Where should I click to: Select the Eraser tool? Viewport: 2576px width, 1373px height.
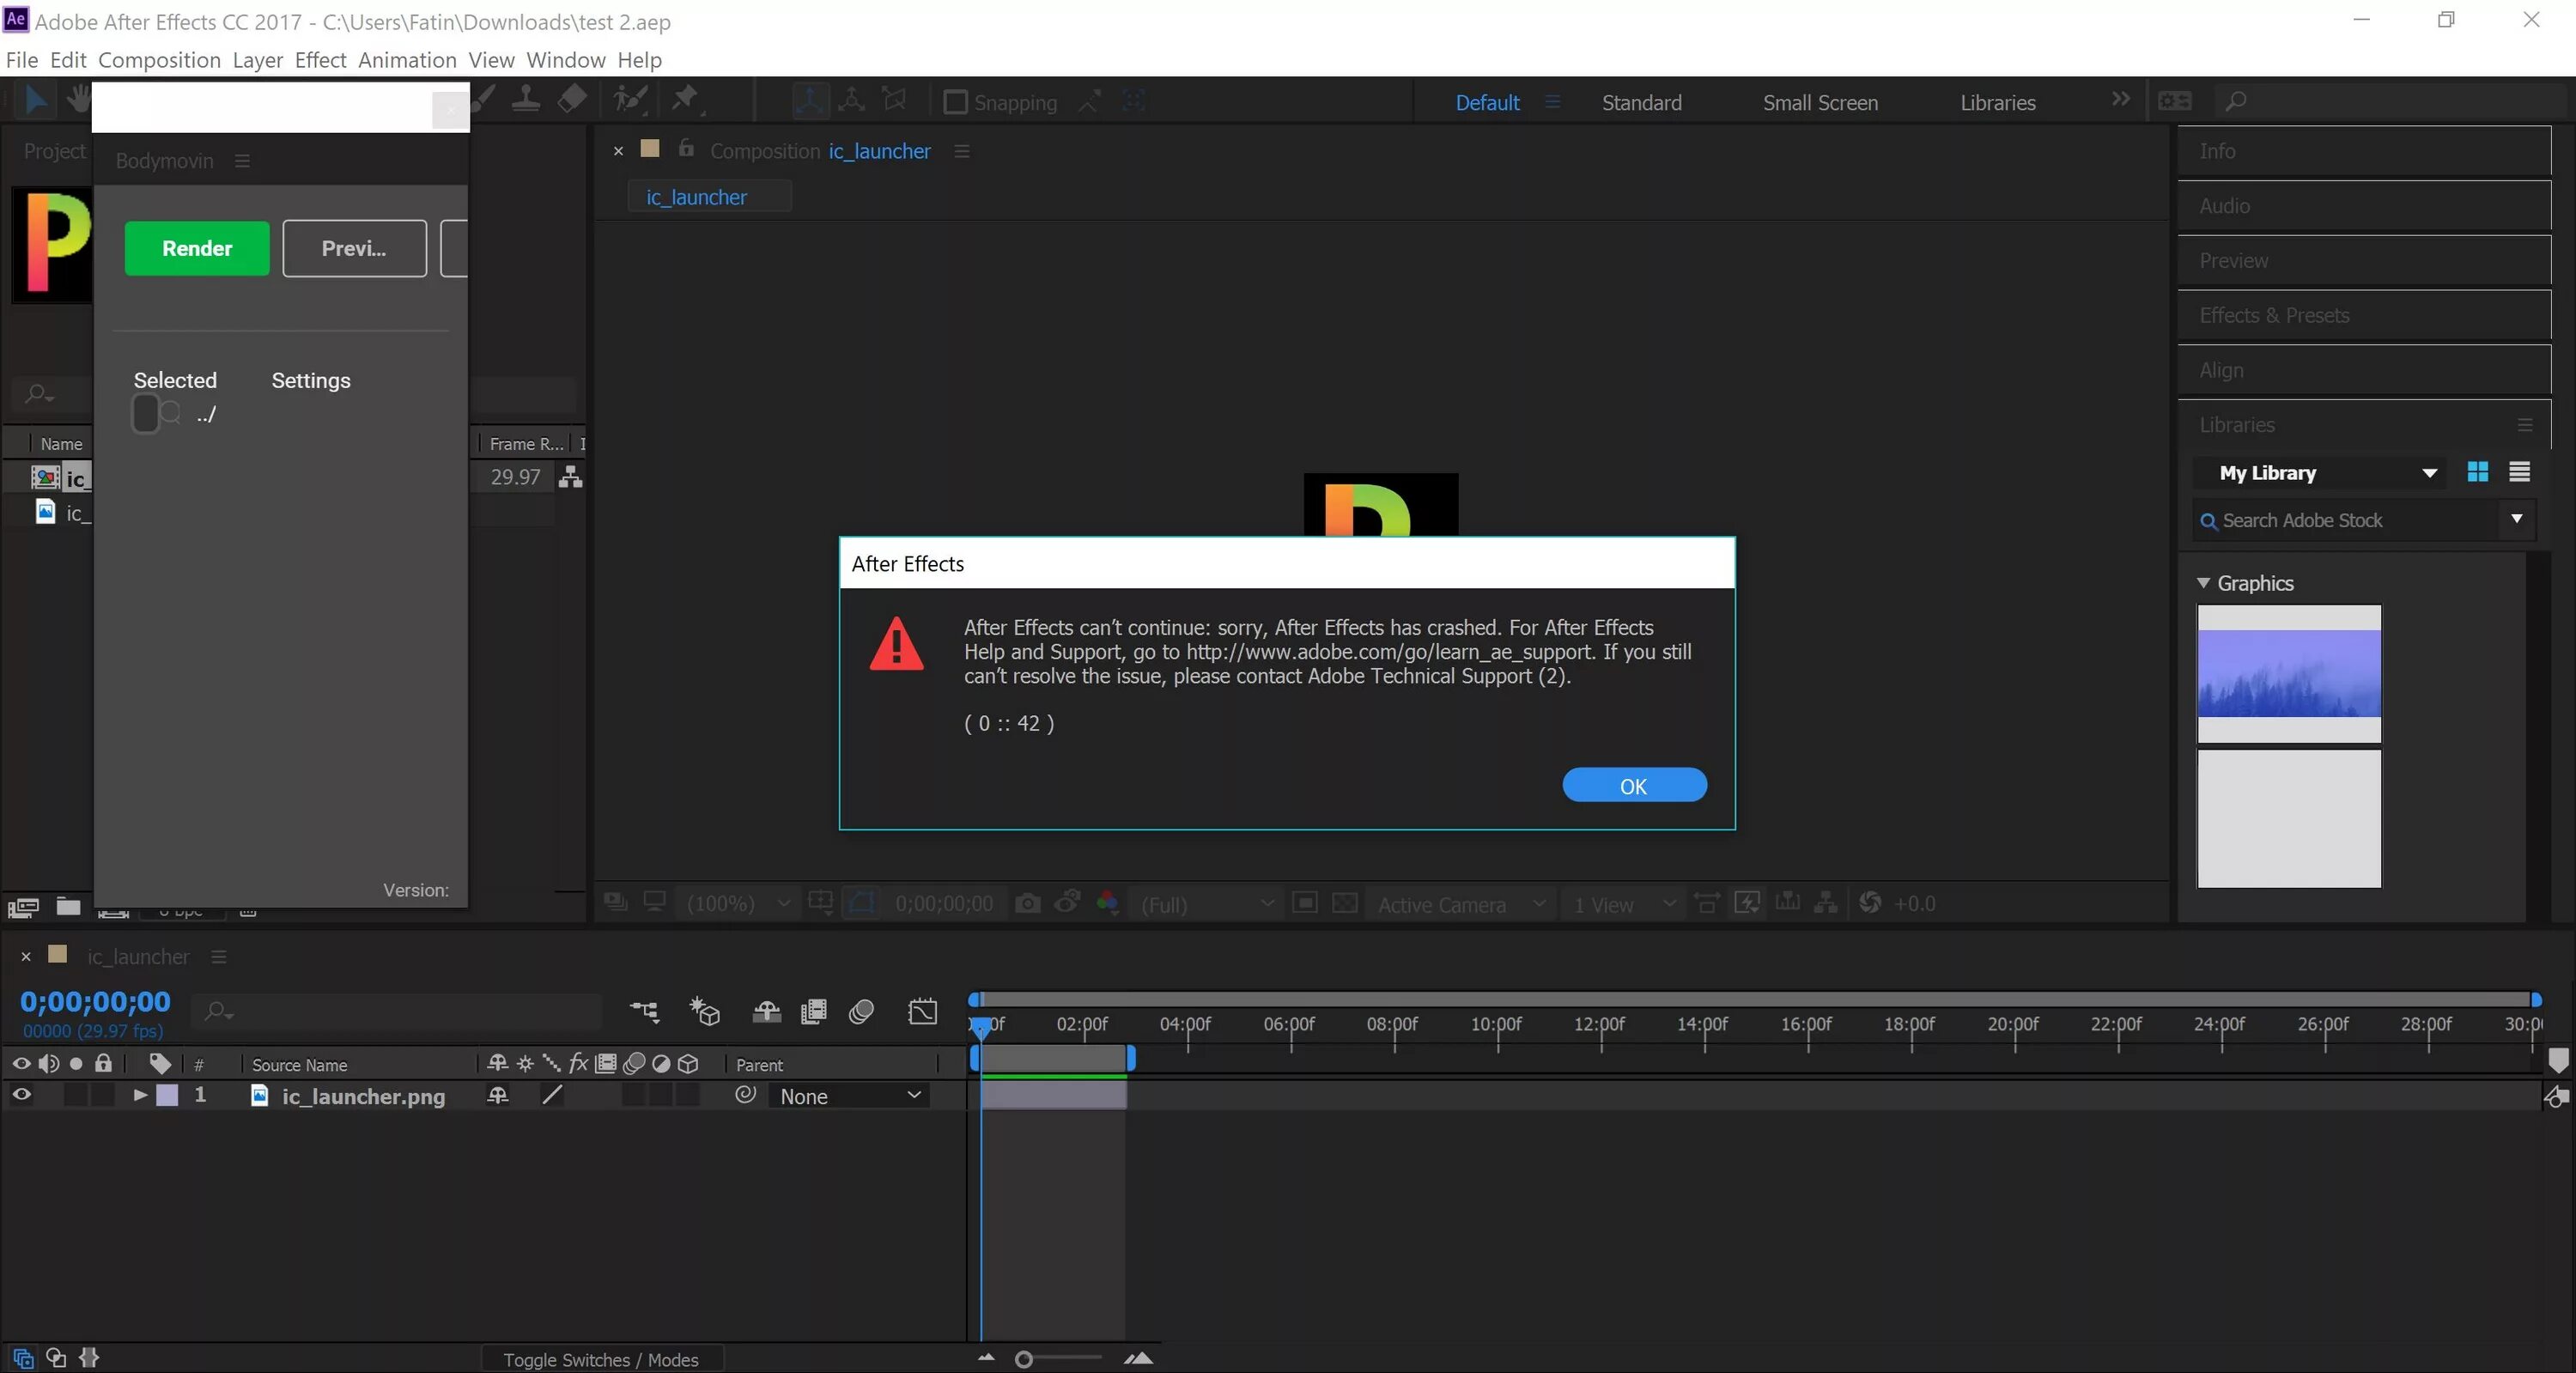(x=572, y=100)
